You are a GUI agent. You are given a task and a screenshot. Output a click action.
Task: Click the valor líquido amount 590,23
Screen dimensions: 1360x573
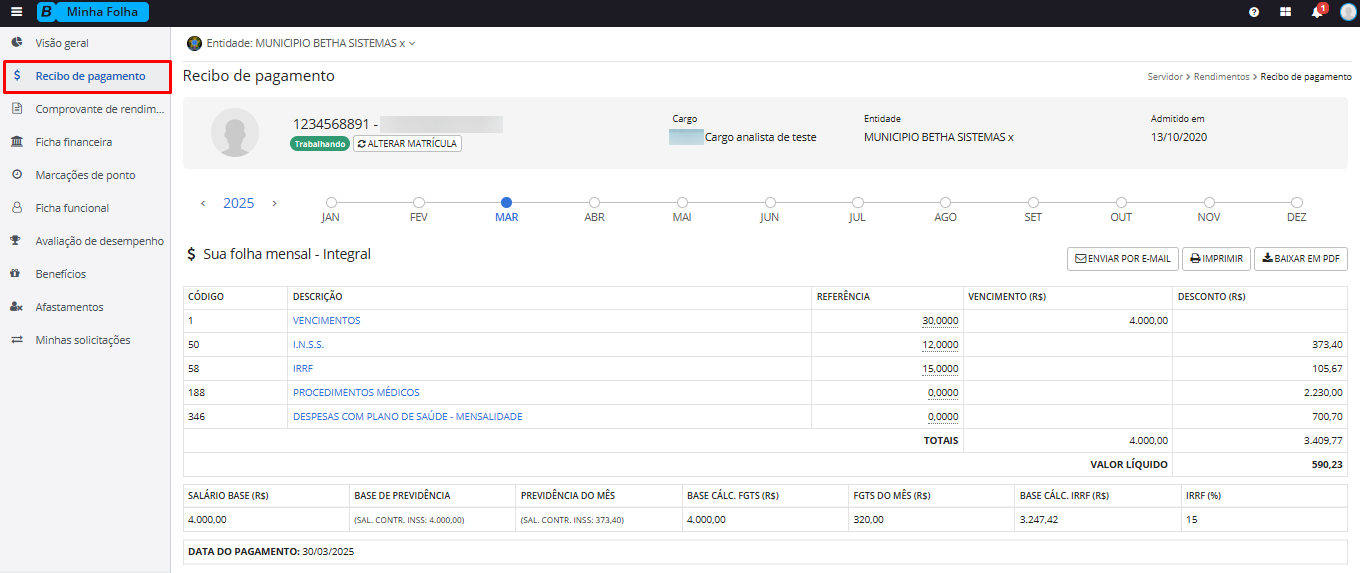pyautogui.click(x=1326, y=465)
